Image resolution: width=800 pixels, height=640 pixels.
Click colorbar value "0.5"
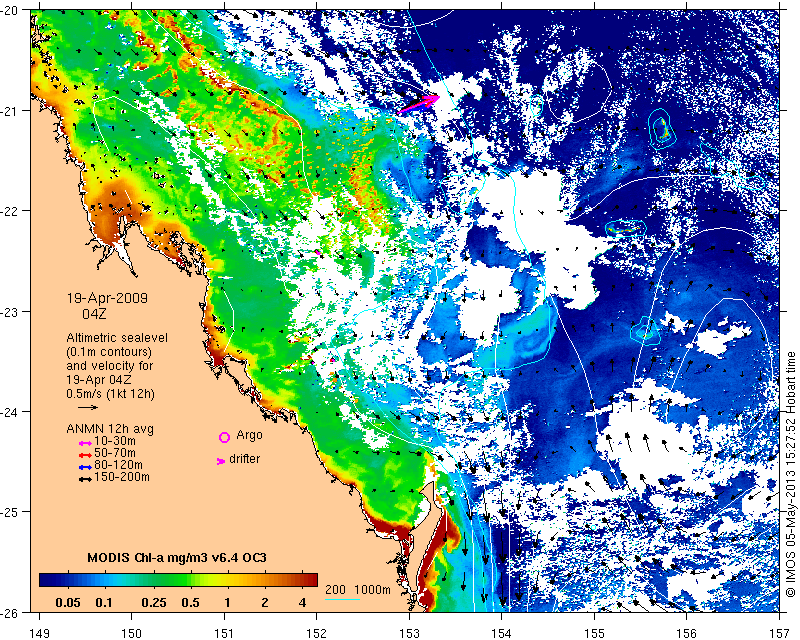[x=190, y=602]
